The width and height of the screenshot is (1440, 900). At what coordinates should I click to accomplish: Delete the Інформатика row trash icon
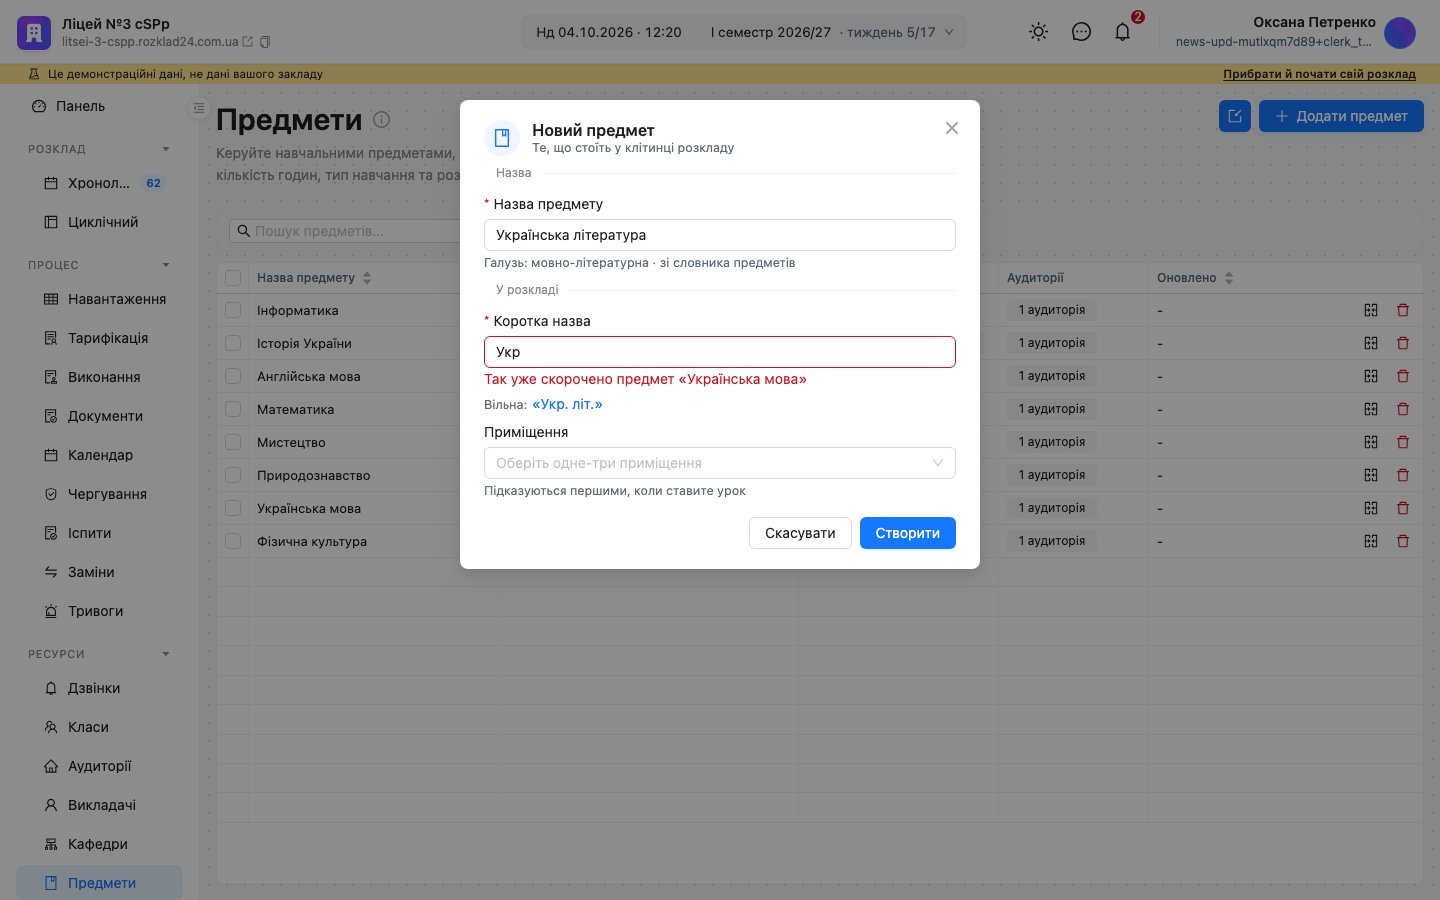pos(1403,310)
